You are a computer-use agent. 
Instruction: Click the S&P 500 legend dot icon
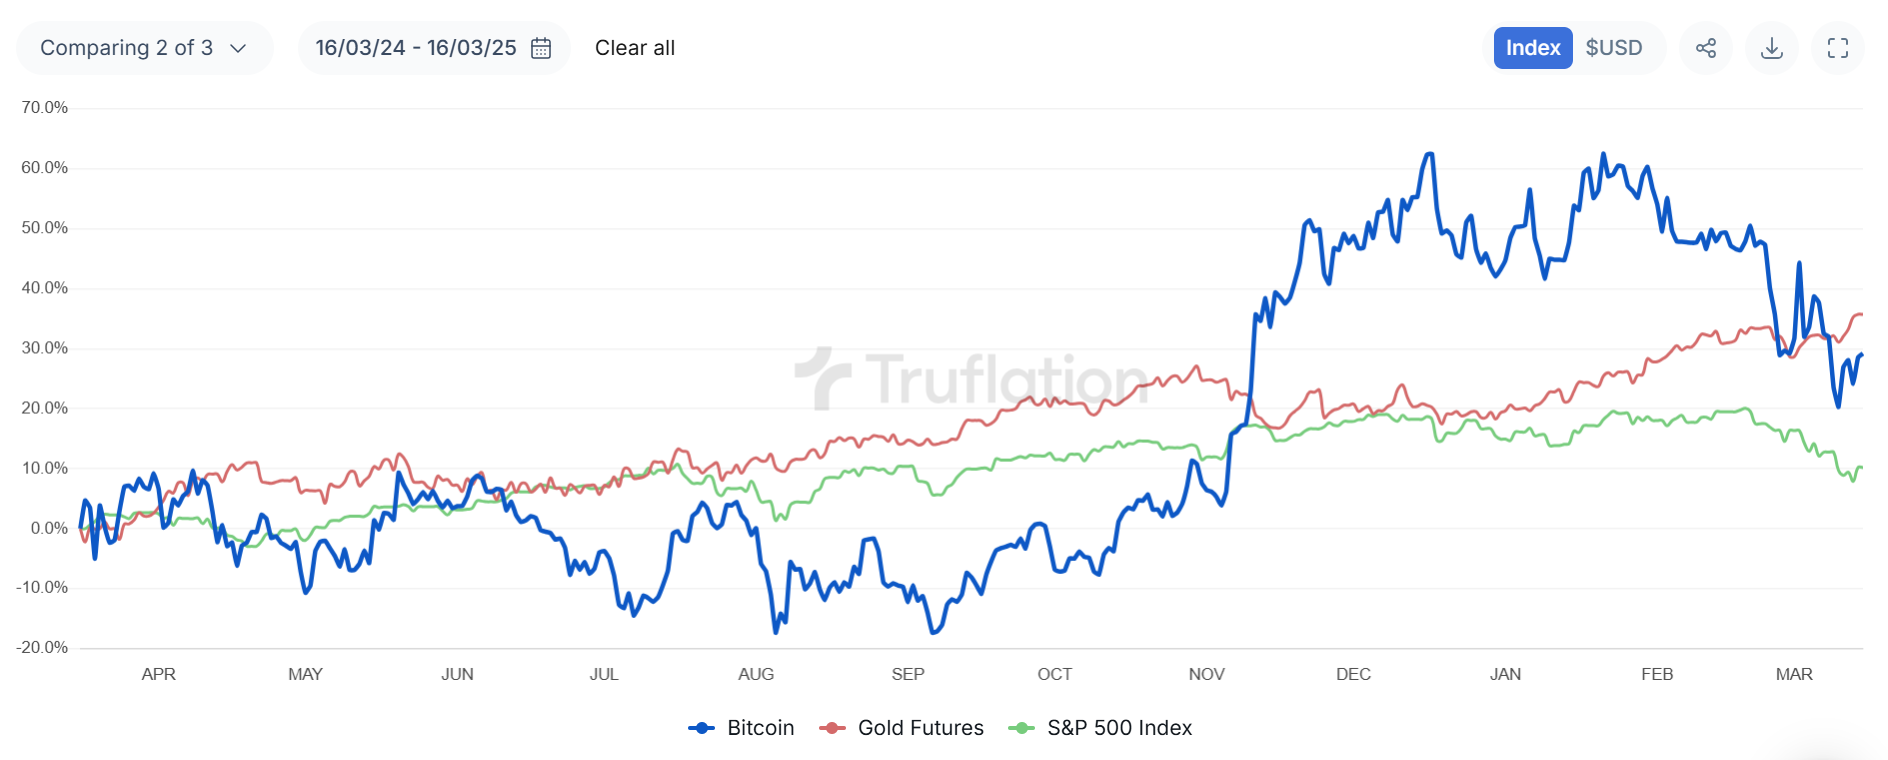pyautogui.click(x=1023, y=728)
